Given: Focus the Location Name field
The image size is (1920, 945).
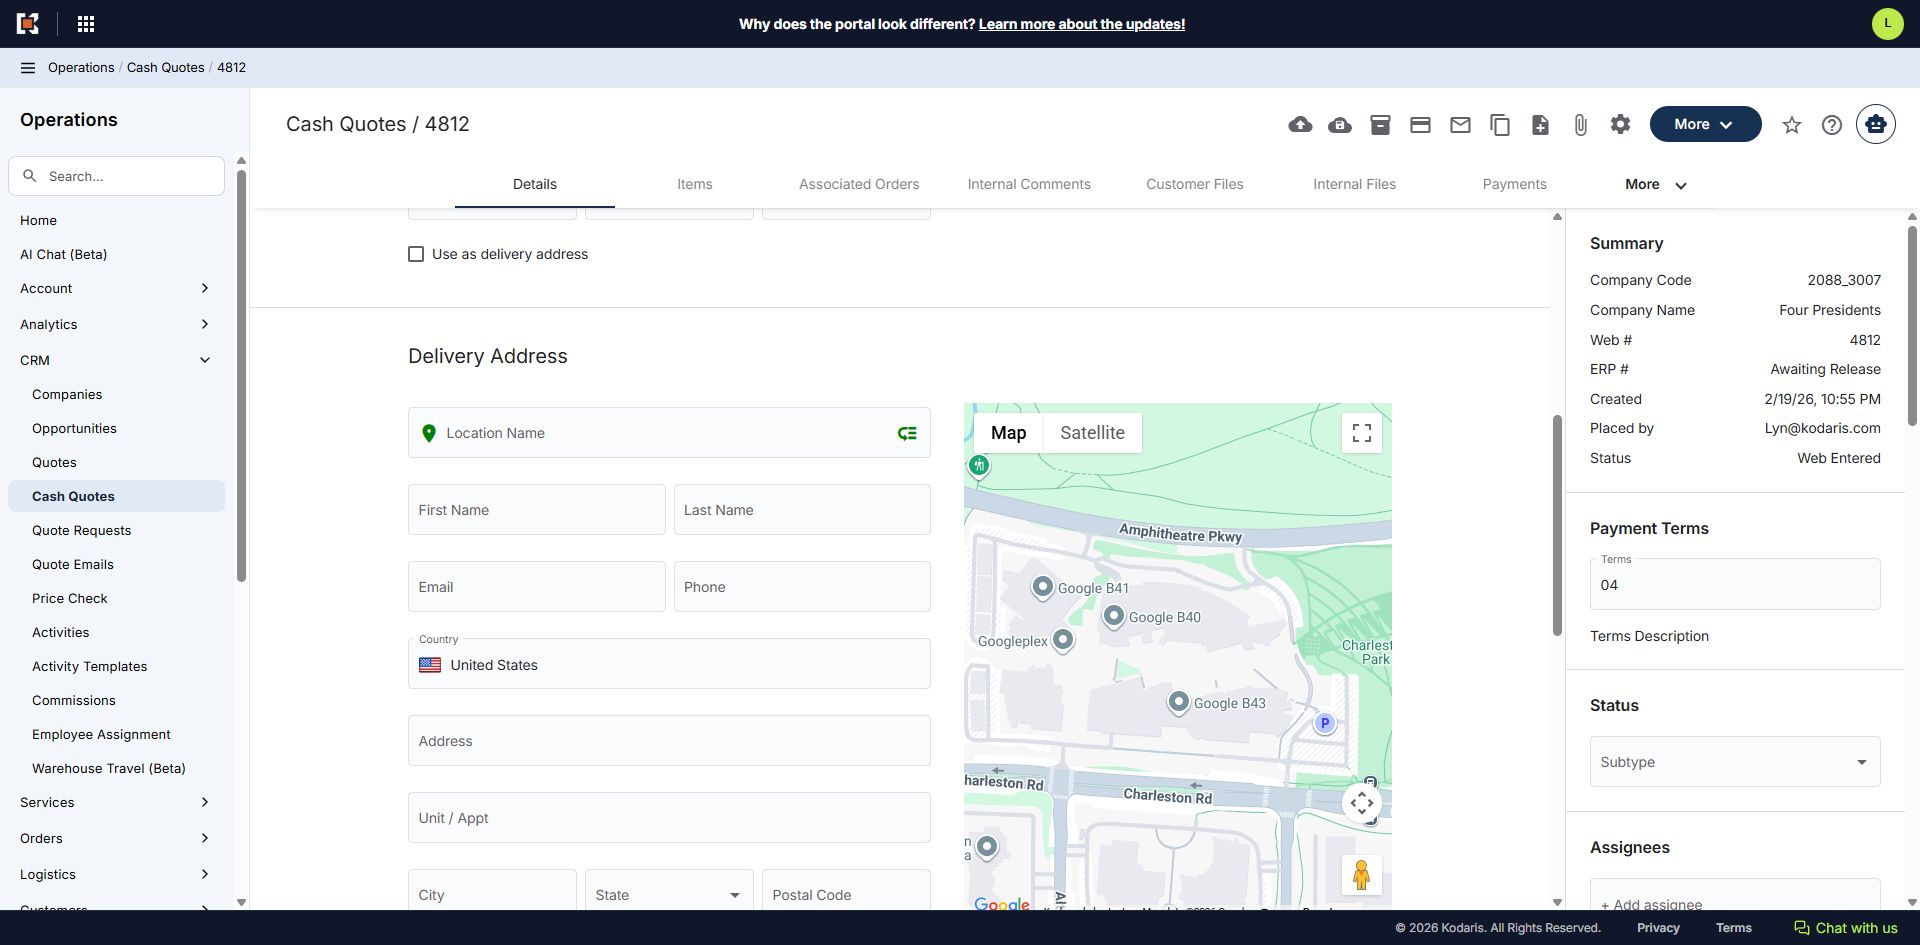Looking at the screenshot, I should 669,433.
